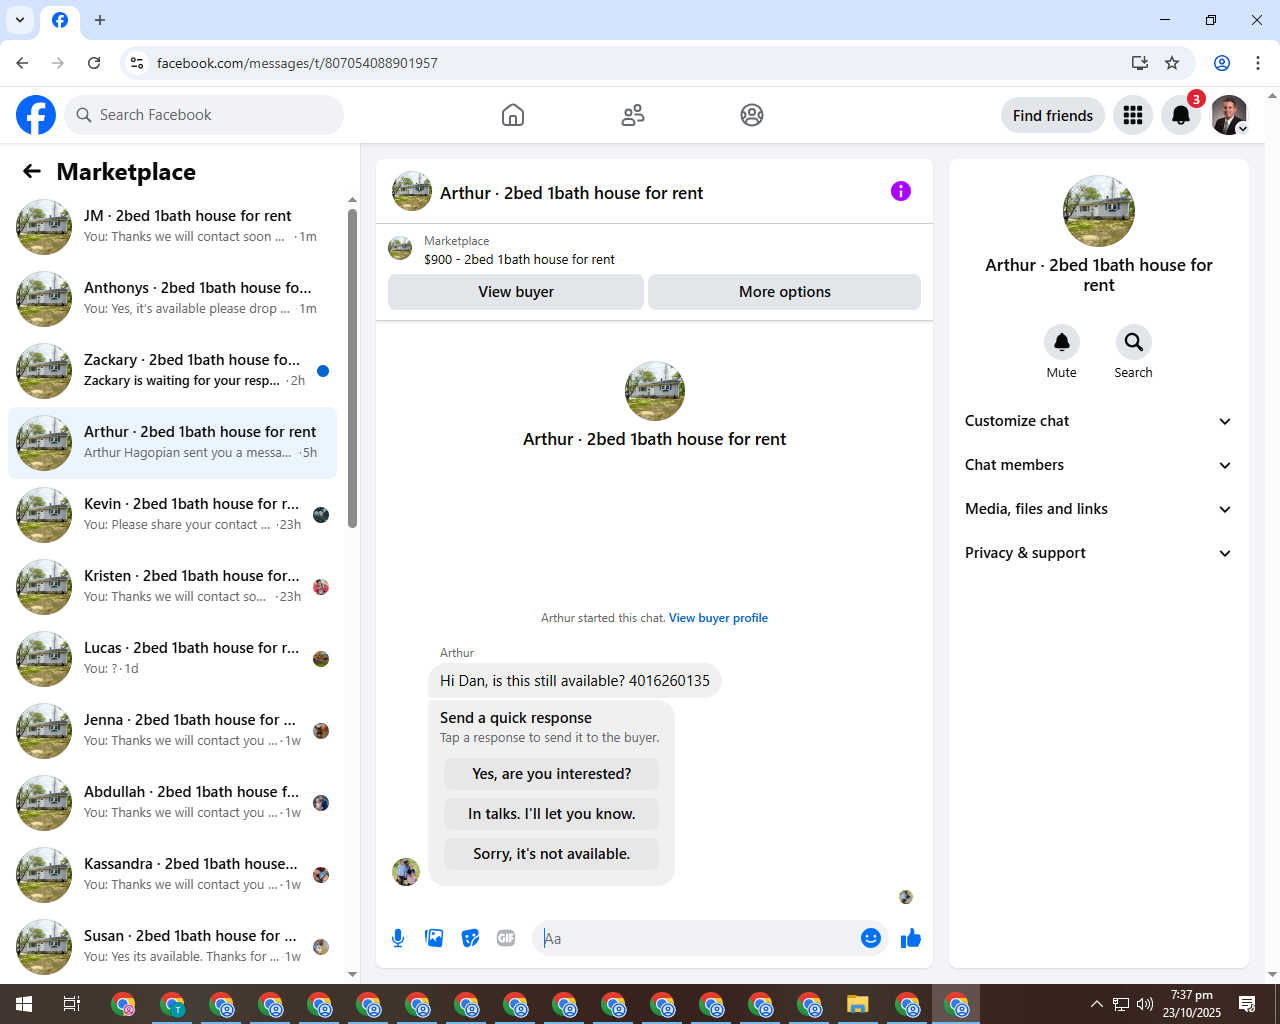1280x1024 pixels.
Task: Open the Anthonys conversation
Action: point(172,299)
